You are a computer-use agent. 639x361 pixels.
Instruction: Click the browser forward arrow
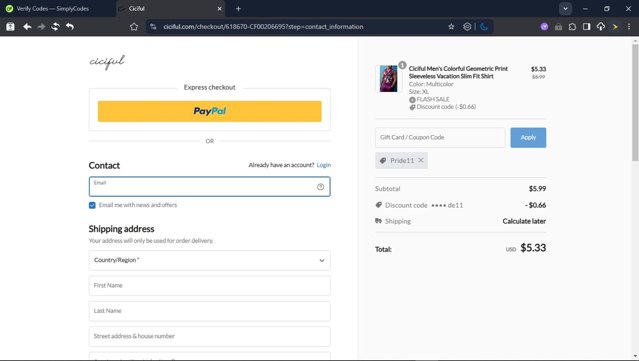click(41, 26)
